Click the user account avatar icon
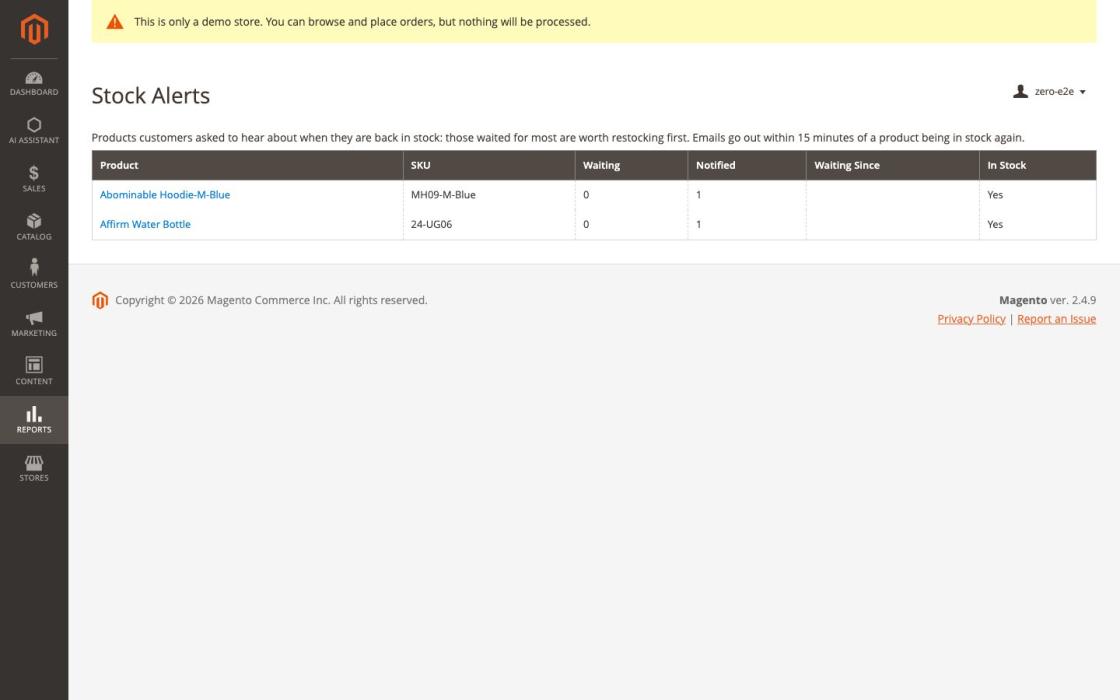Image resolution: width=1120 pixels, height=700 pixels. pos(1020,91)
